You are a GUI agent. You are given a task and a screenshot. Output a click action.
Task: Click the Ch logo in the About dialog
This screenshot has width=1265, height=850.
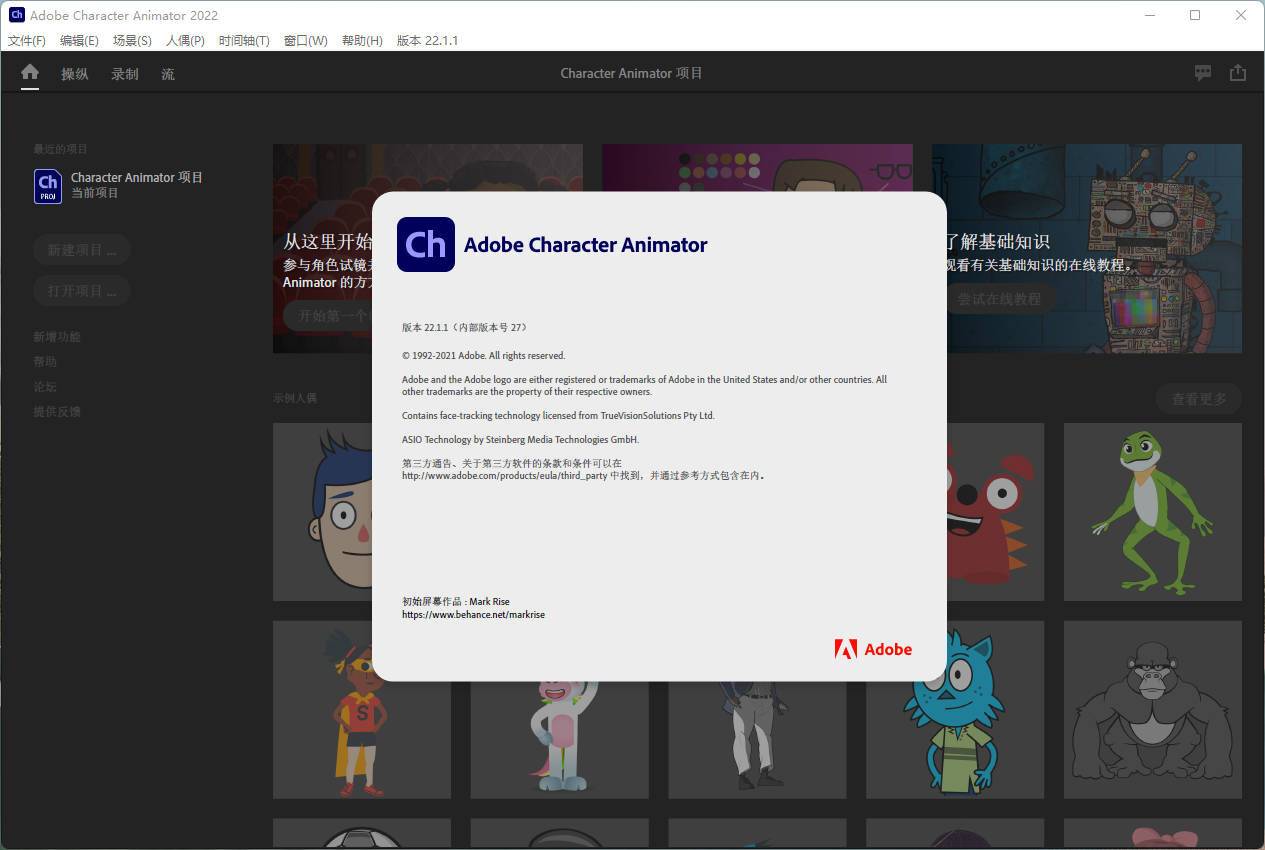[x=426, y=244]
